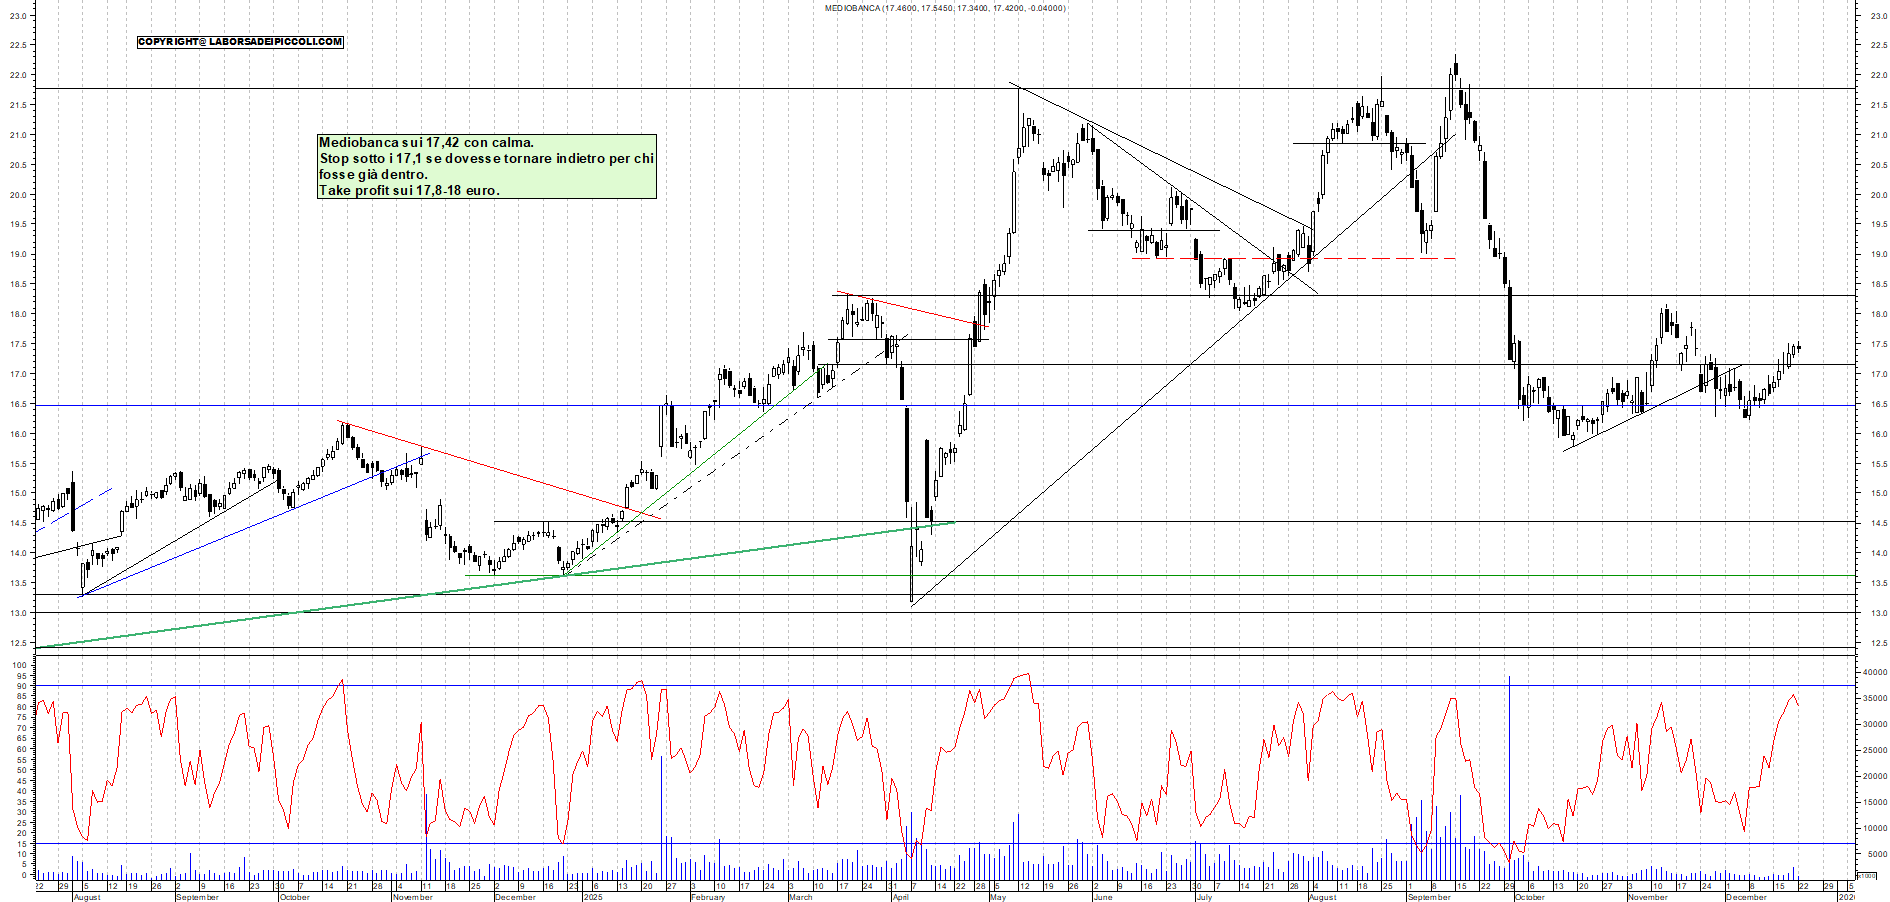Click the 23.0 price label on left axis
This screenshot has height=902, width=1890.
pyautogui.click(x=18, y=16)
